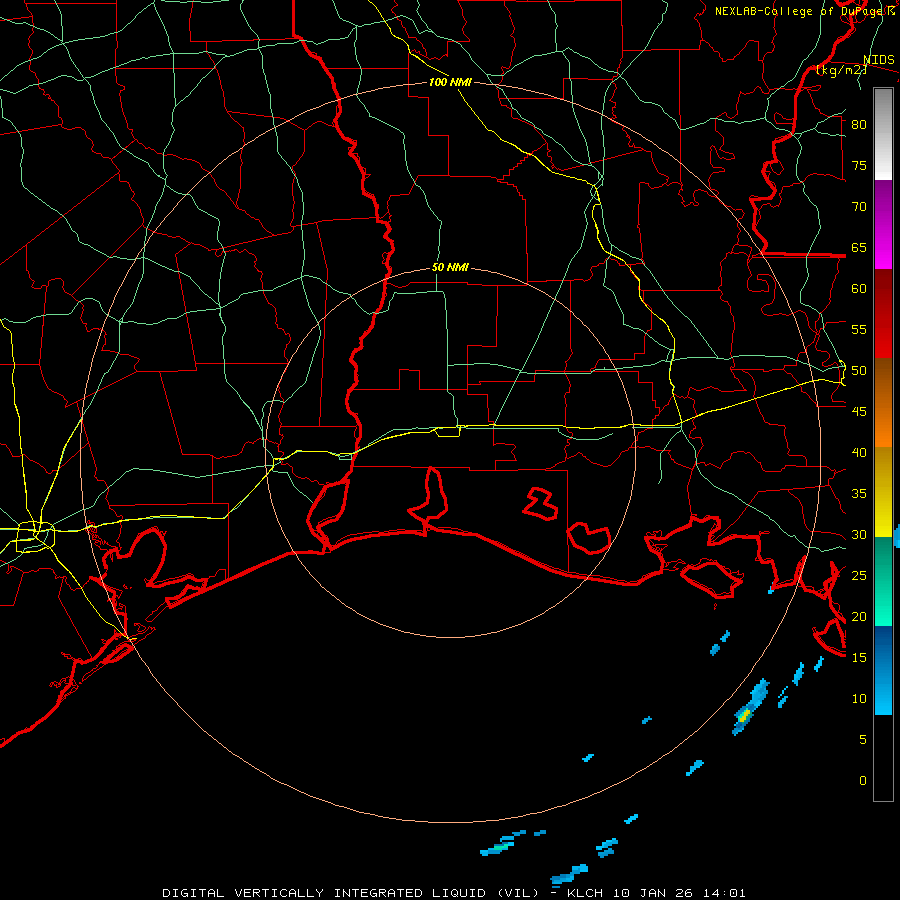Click the 55 value on the color scale

pos(859,329)
